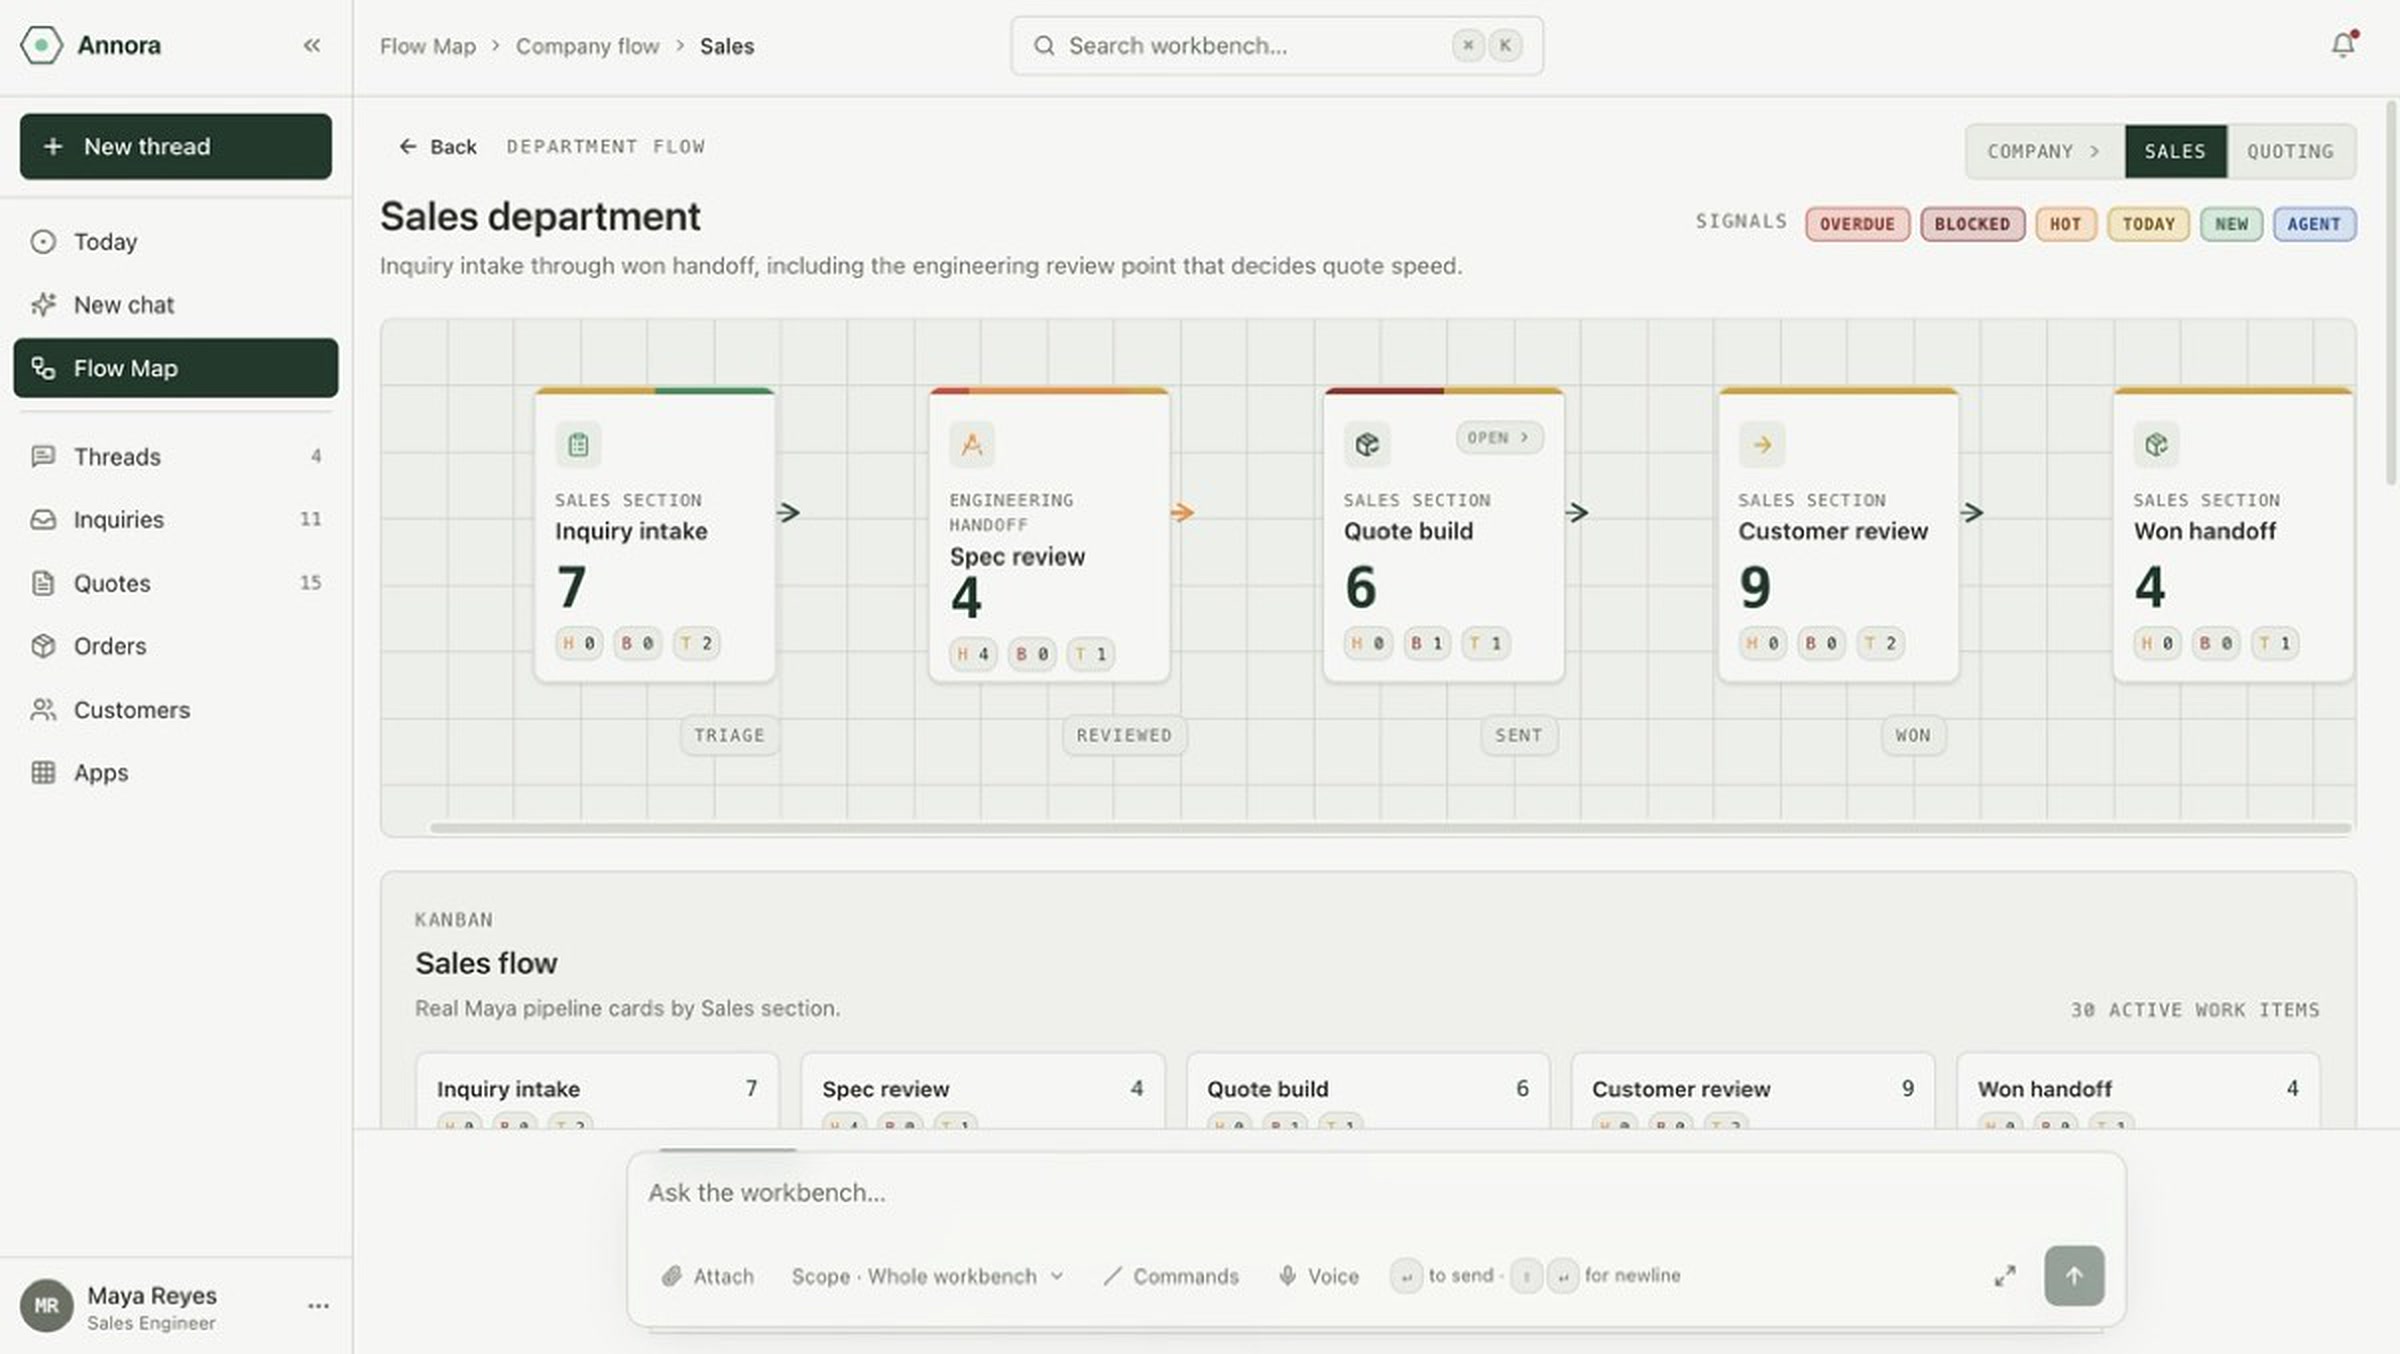
Task: Click the Today clock icon
Action: point(43,241)
